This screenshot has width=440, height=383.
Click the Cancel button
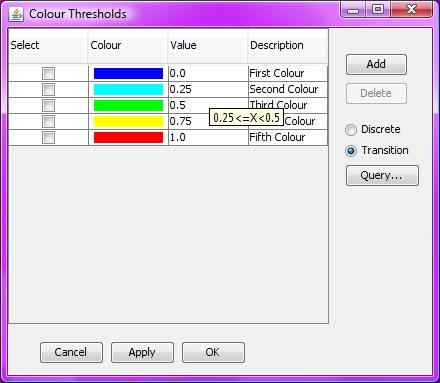[x=71, y=352]
